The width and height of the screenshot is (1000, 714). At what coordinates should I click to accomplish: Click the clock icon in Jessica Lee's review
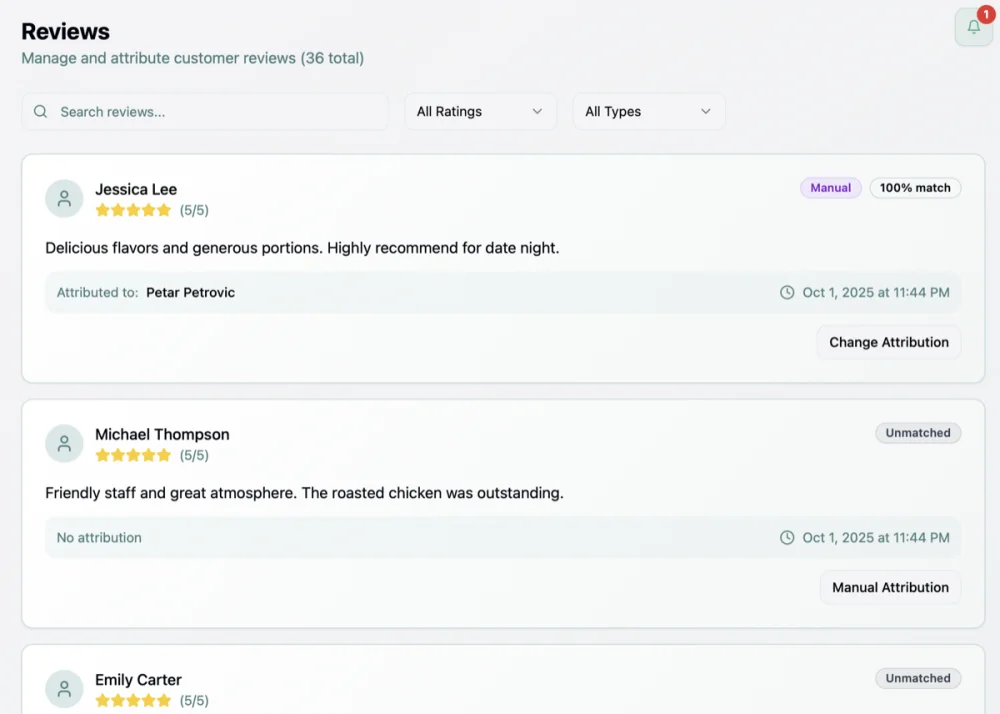coord(787,293)
